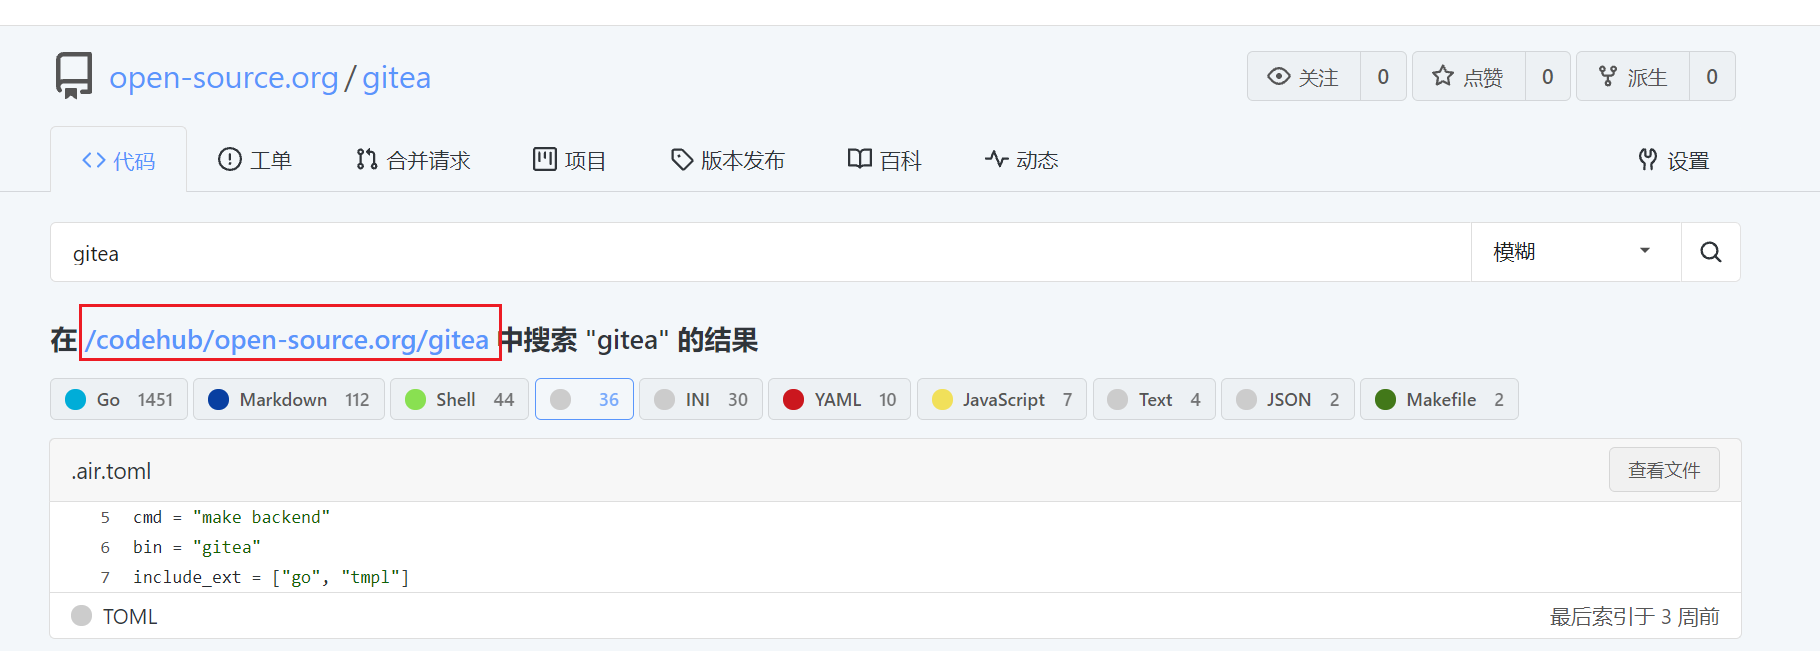
Task: Click the pull request merge icon
Action: (367, 159)
